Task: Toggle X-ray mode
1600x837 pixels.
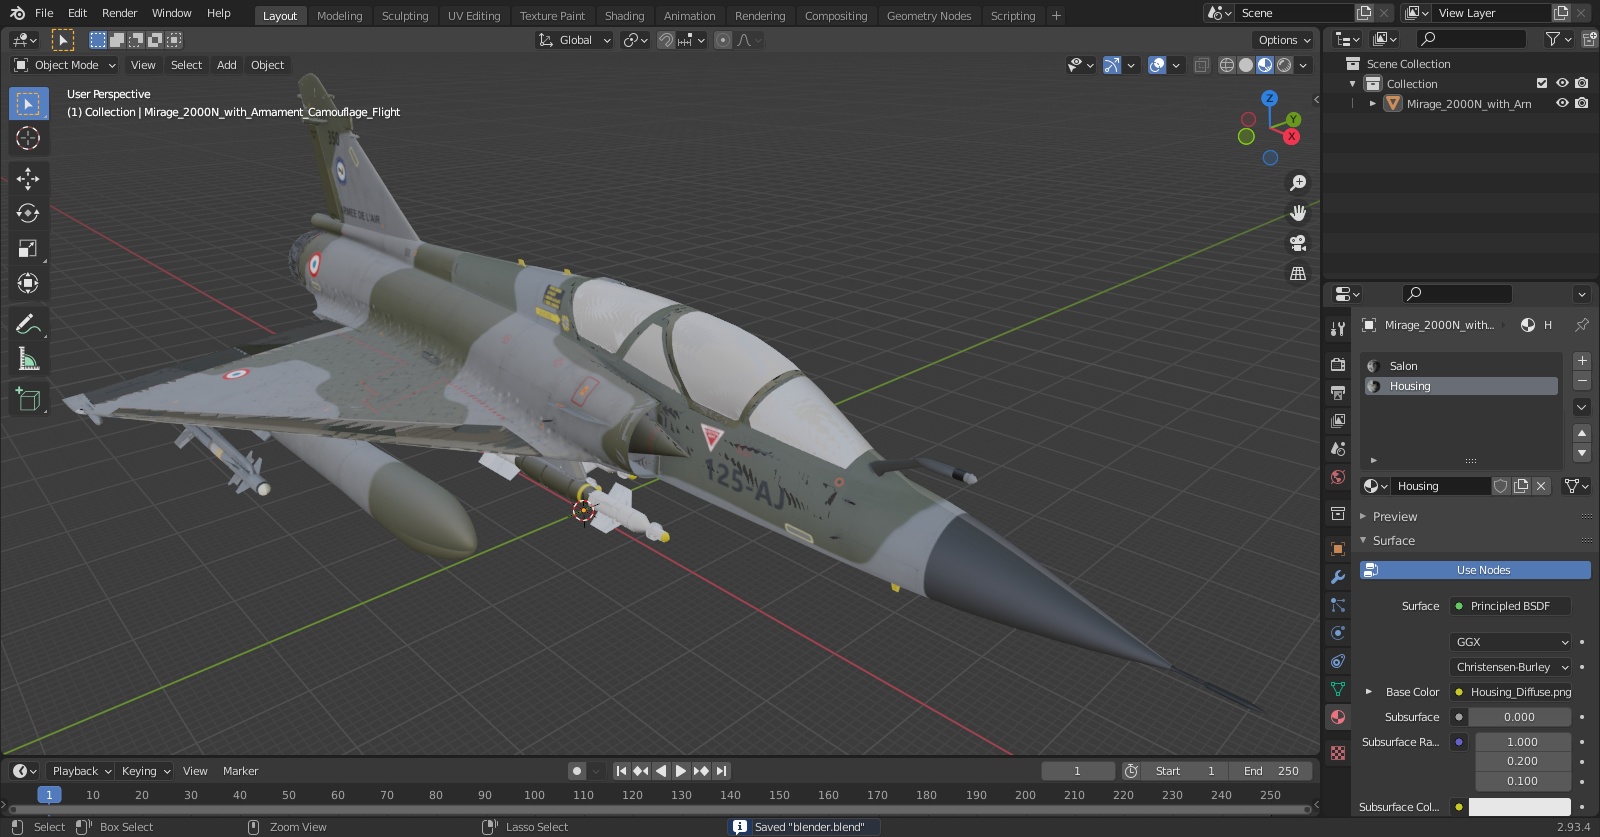Action: [1202, 65]
